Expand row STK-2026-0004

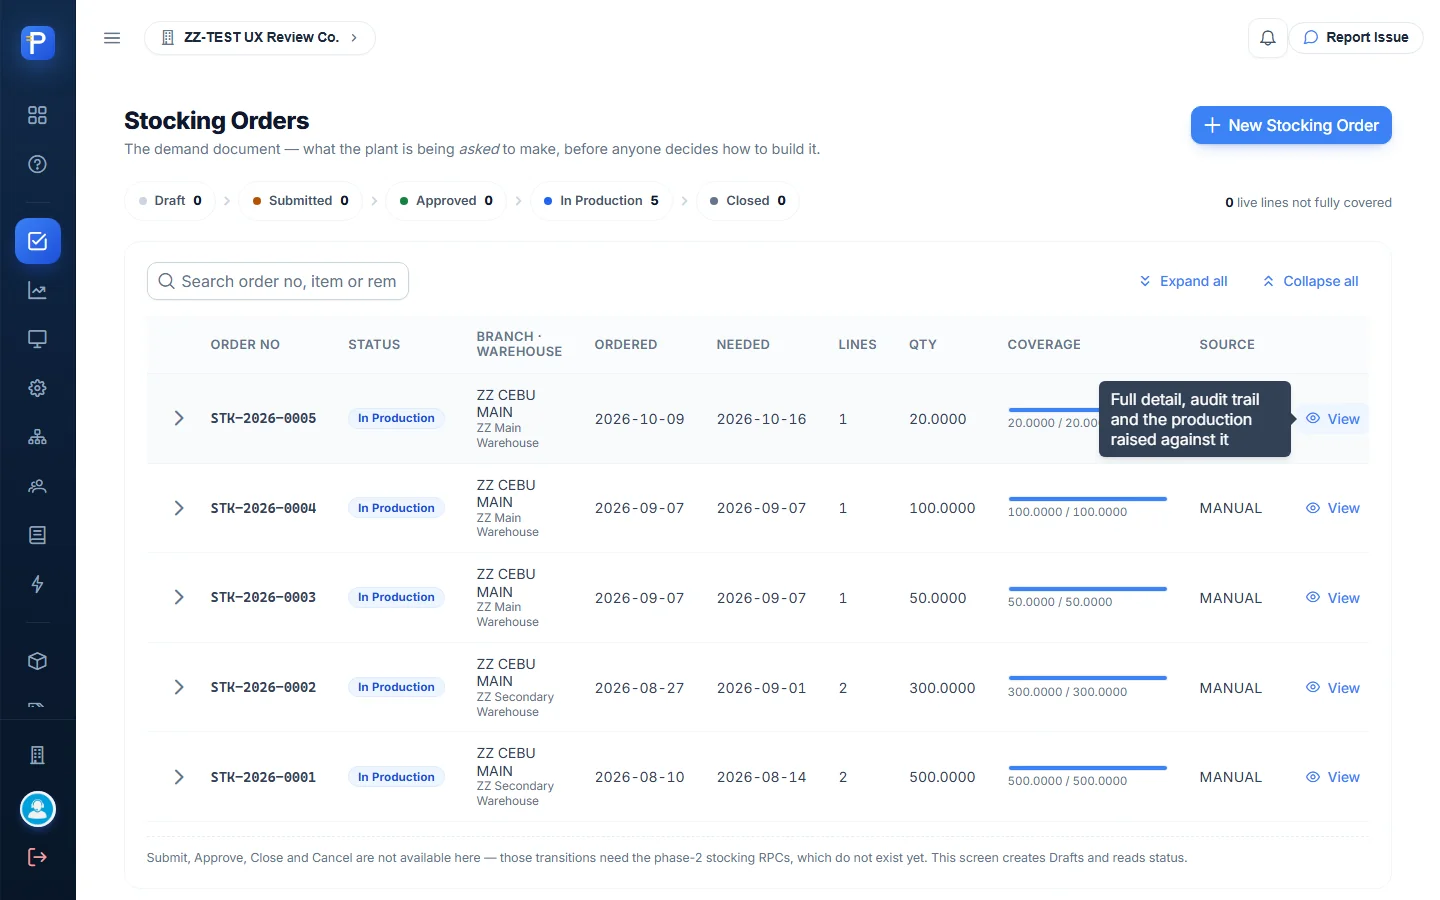point(179,508)
